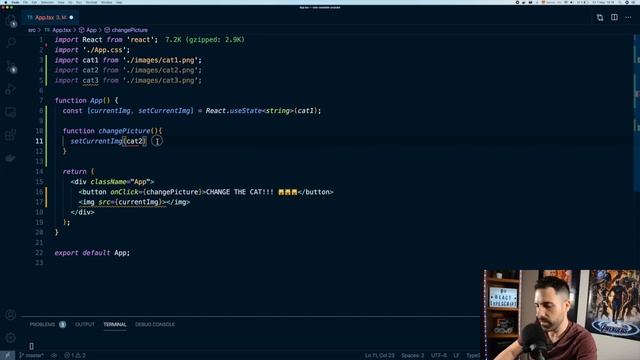640x360 pixels.
Task: Open the Explorer view in activity bar
Action: (11, 20)
